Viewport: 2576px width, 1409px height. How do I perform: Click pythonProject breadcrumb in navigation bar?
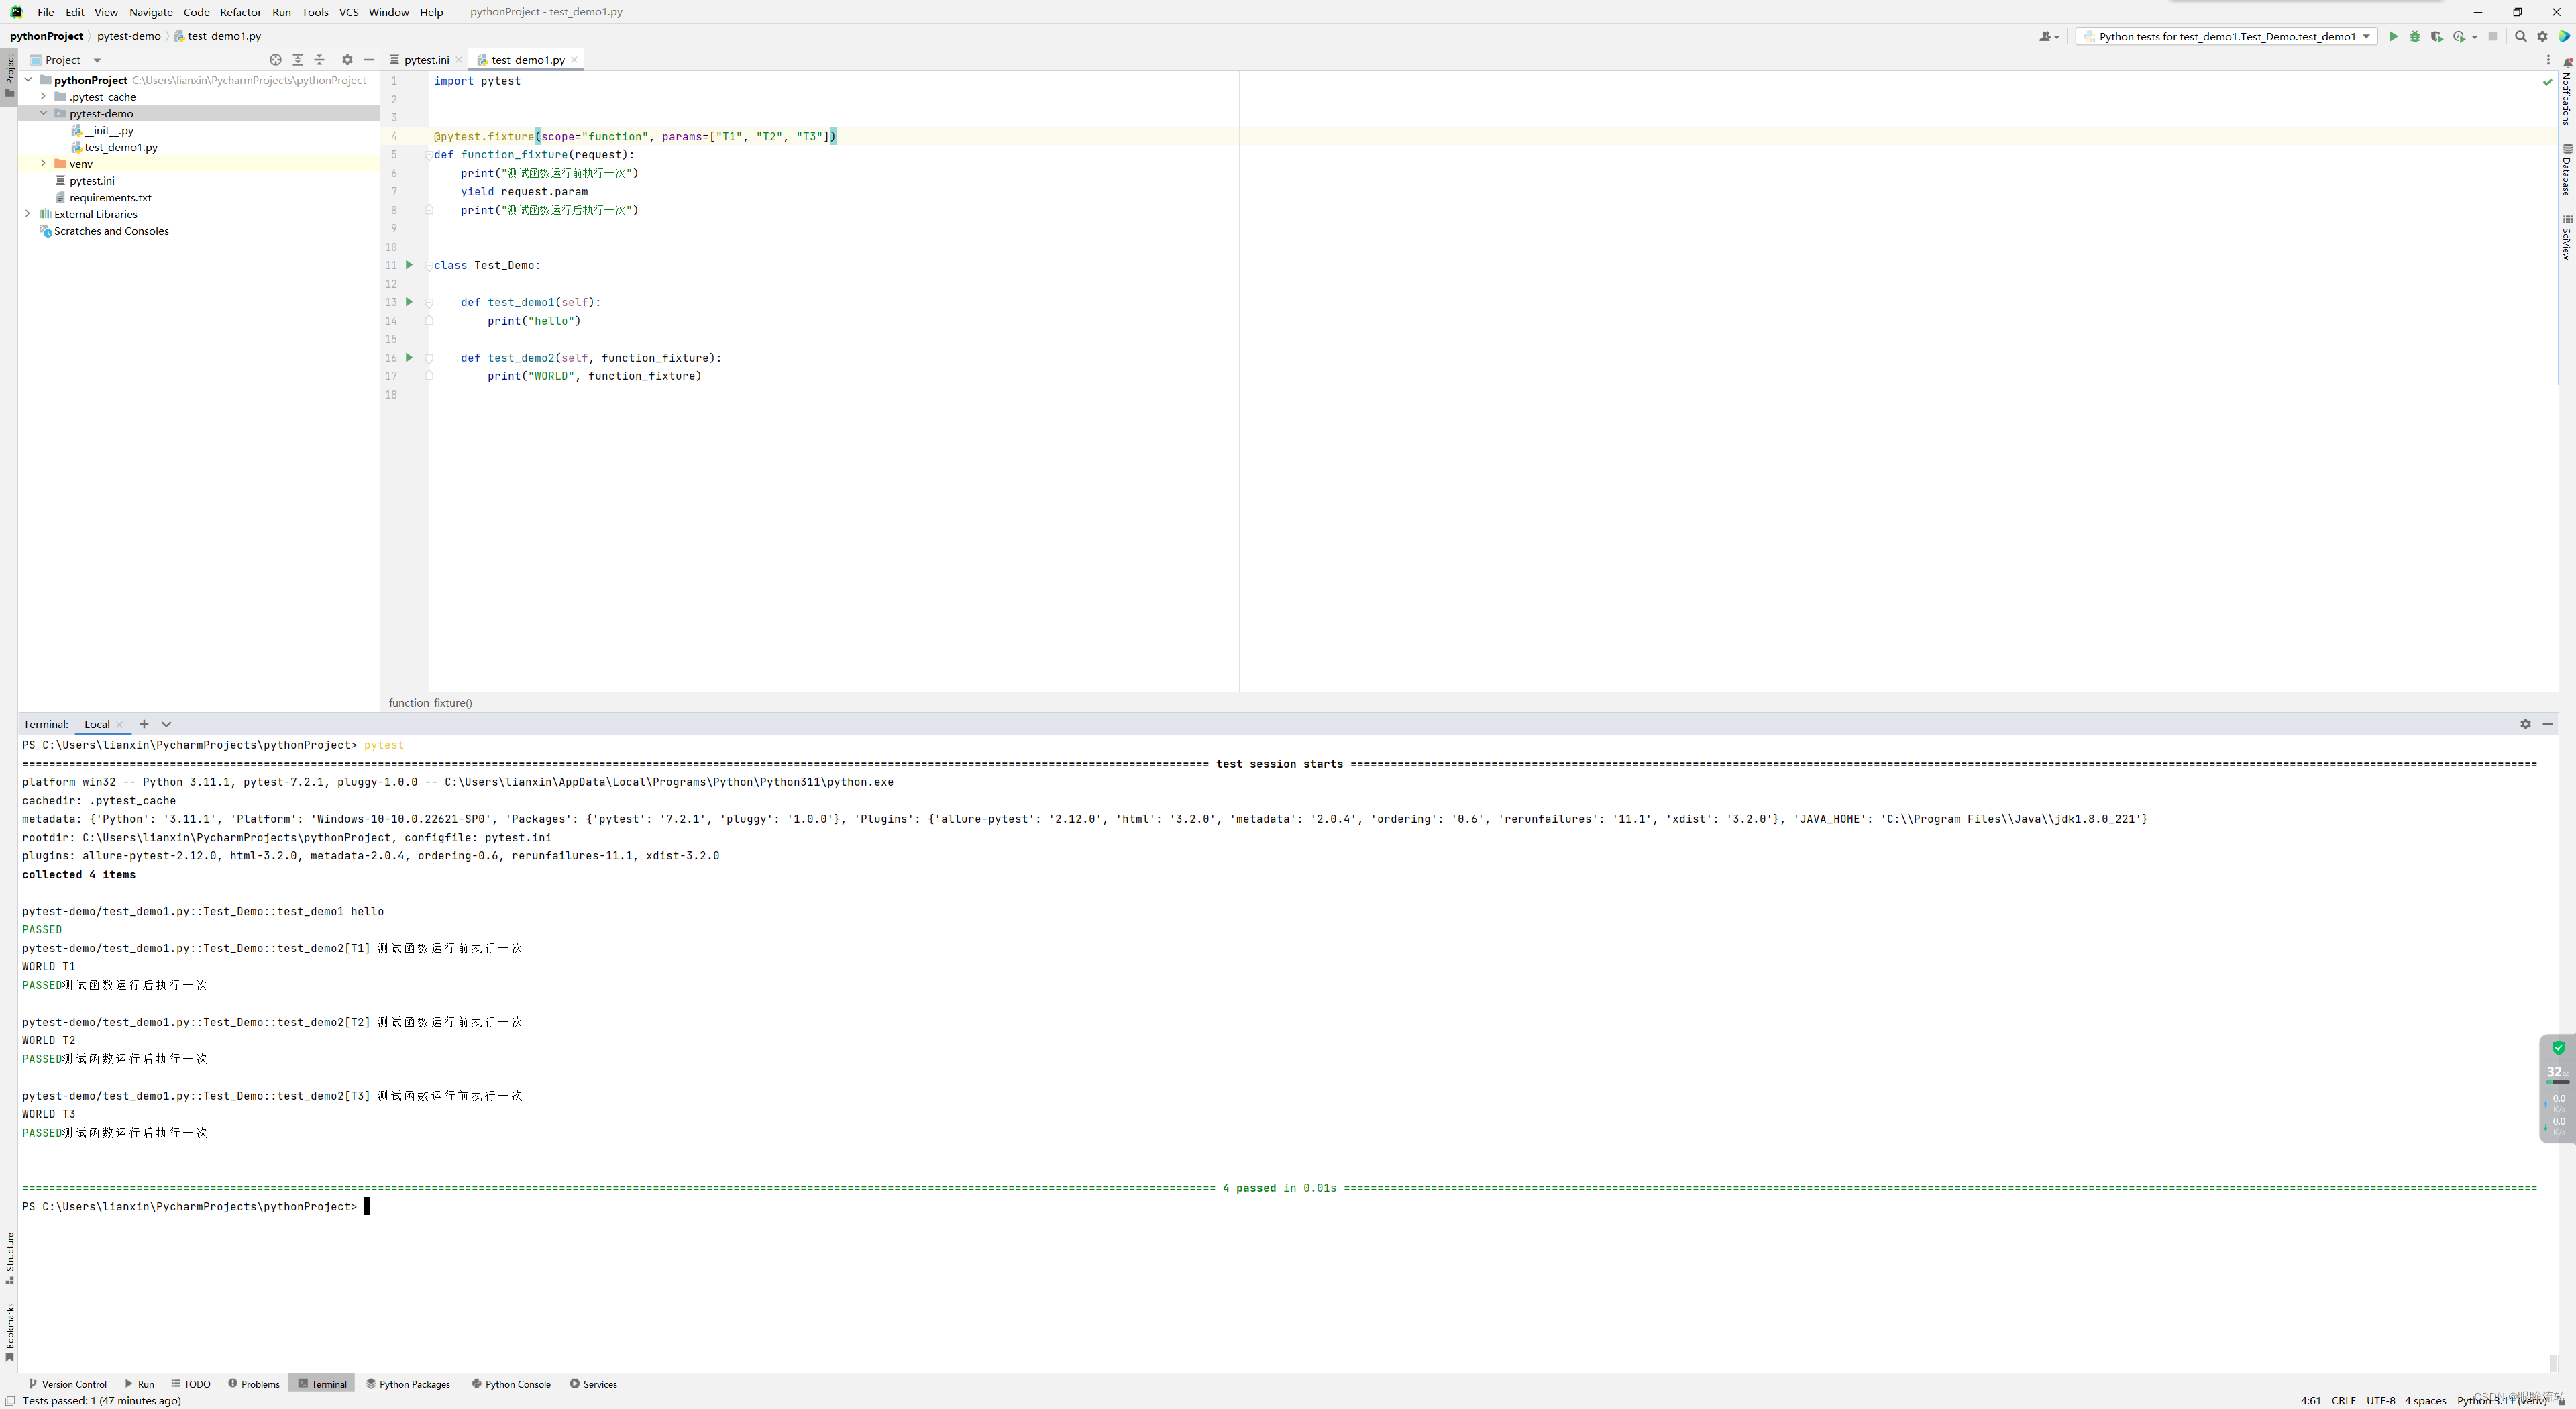[x=47, y=36]
